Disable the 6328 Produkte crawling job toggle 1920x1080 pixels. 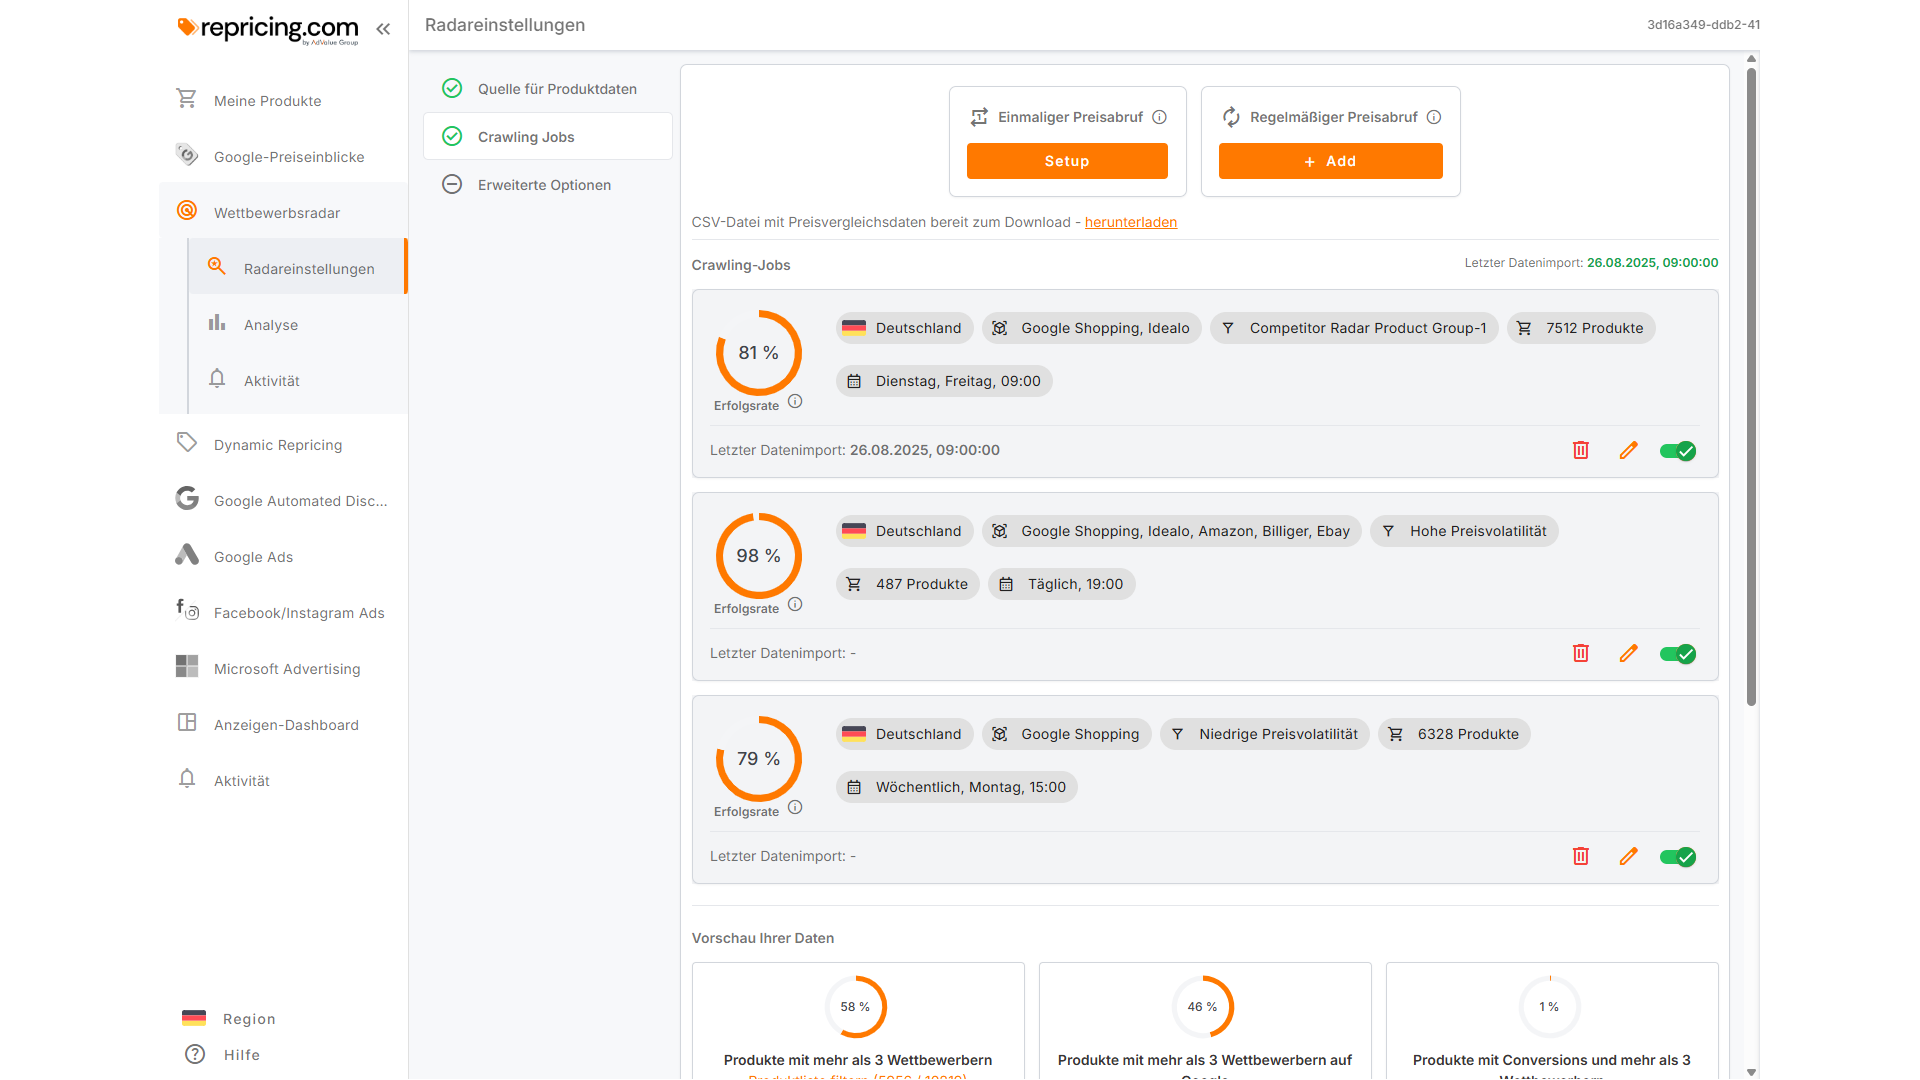1678,857
